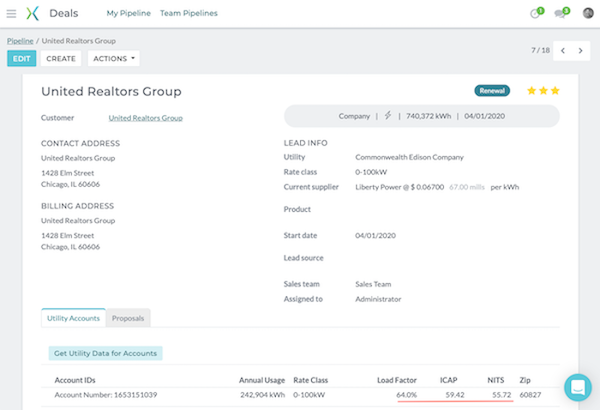Image resolution: width=600 pixels, height=410 pixels.
Task: Click the Account IDs column header
Action: [x=75, y=380]
